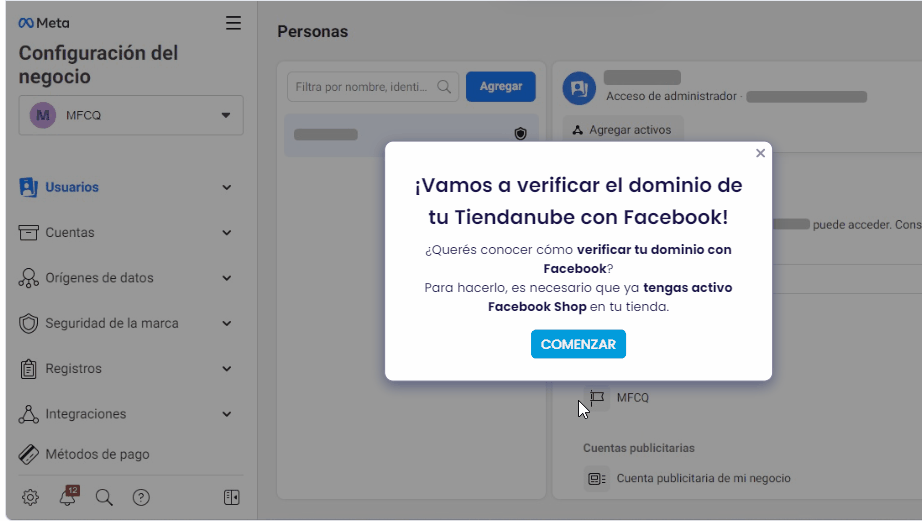Click the Cuentas archive box icon
Viewport: 922px width, 521px height.
coord(28,232)
